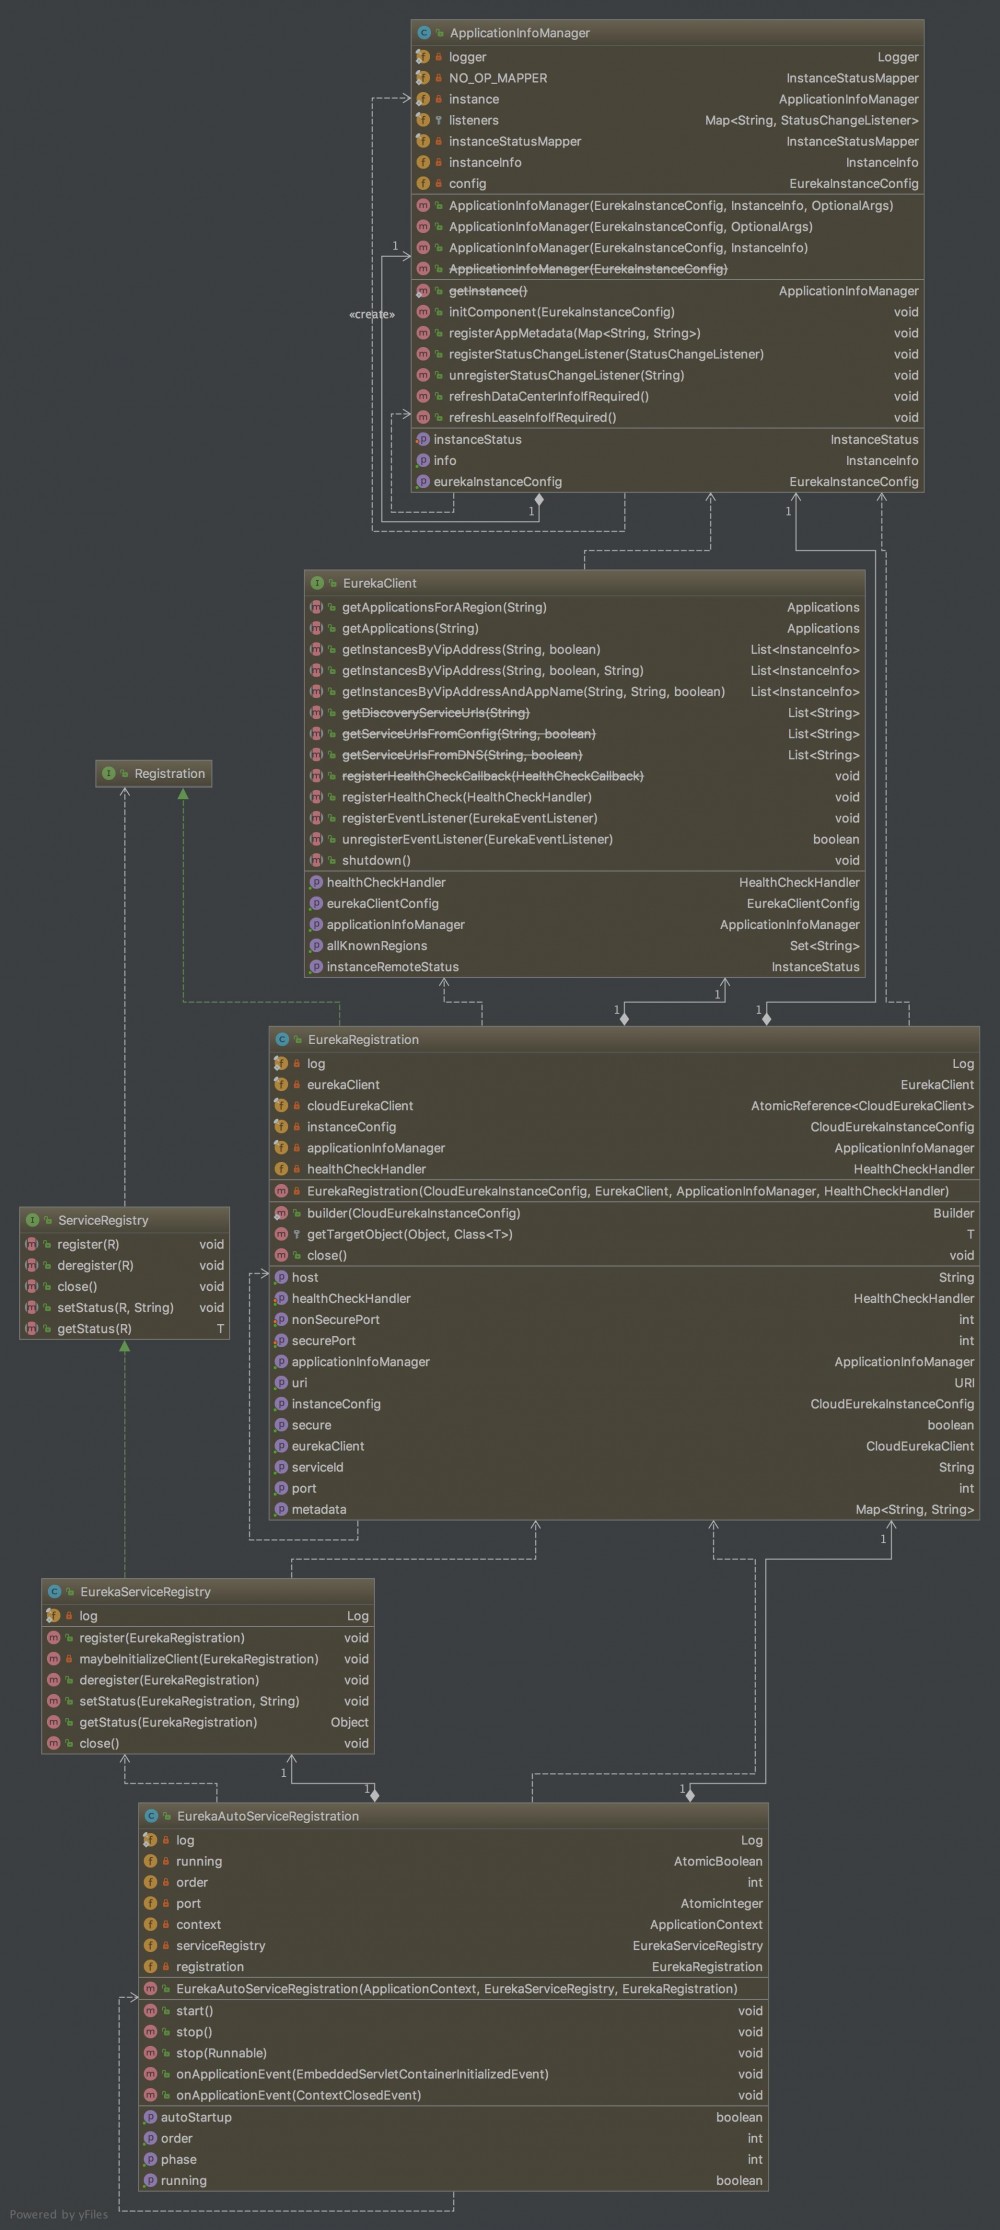Screen dimensions: 1000x2230
Task: Click the class icon beside ApplicationInfoManager title
Action: pyautogui.click(x=424, y=33)
